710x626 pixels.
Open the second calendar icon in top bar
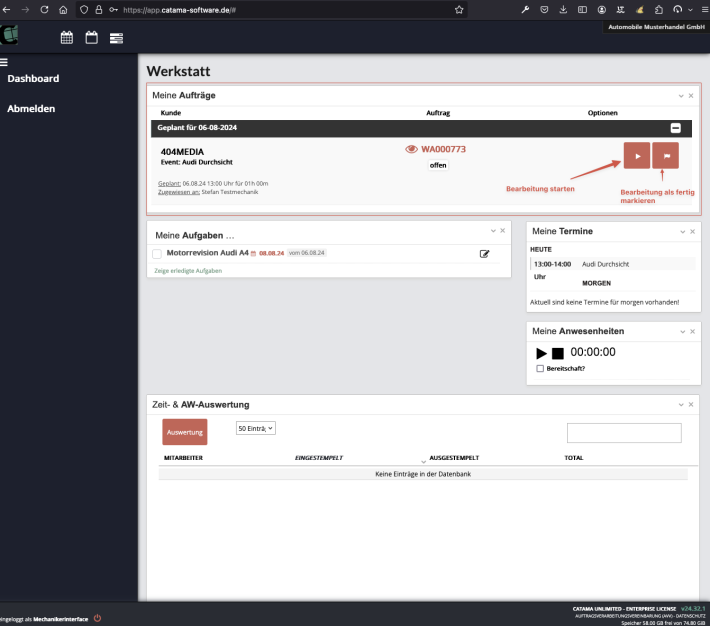click(x=92, y=38)
